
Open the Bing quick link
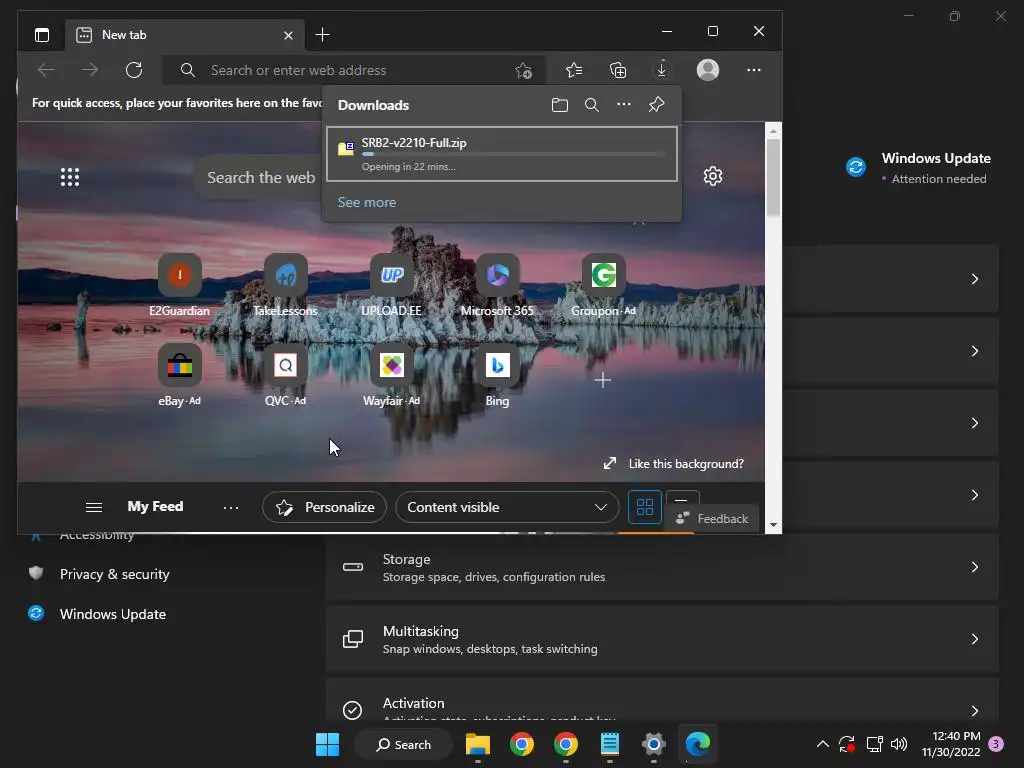tap(498, 376)
